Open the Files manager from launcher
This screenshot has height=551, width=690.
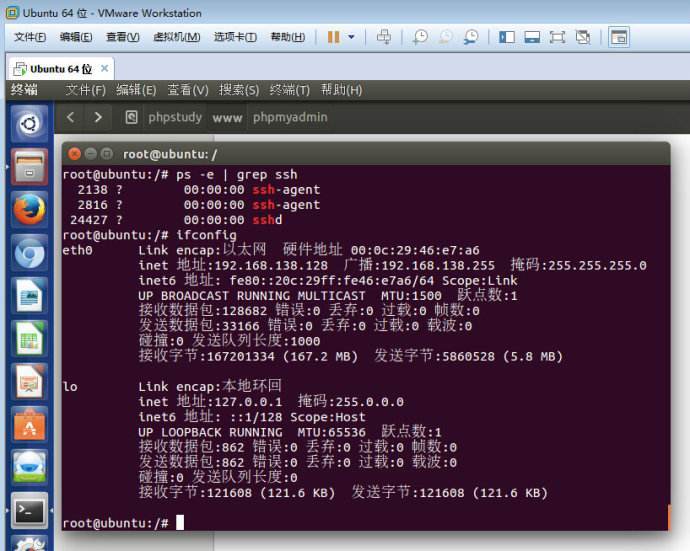click(29, 167)
